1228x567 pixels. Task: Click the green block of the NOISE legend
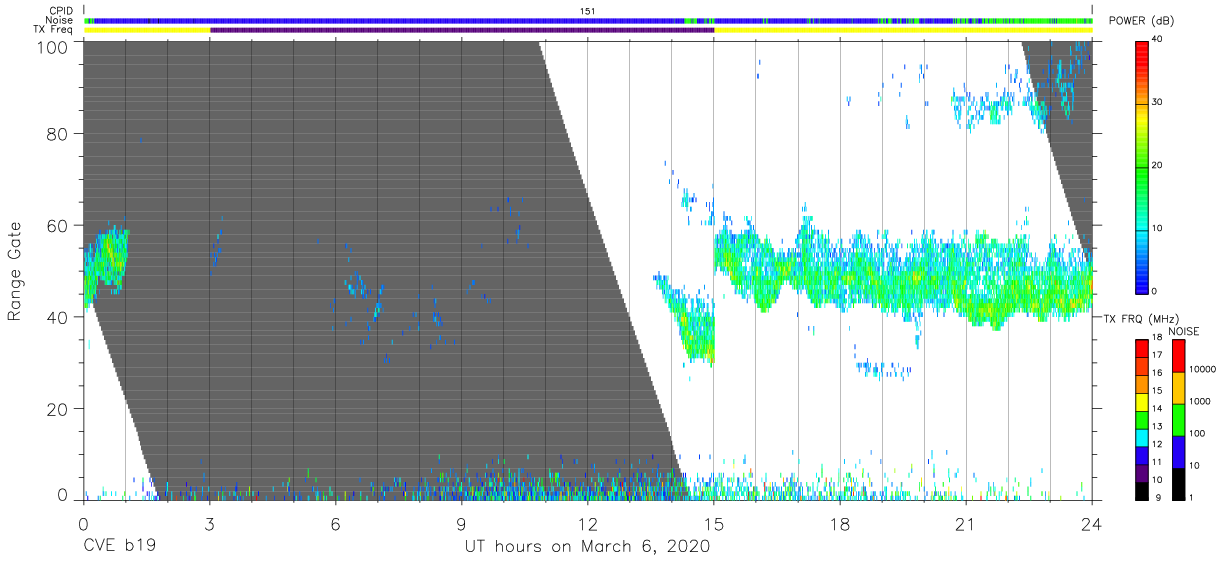tap(1178, 420)
